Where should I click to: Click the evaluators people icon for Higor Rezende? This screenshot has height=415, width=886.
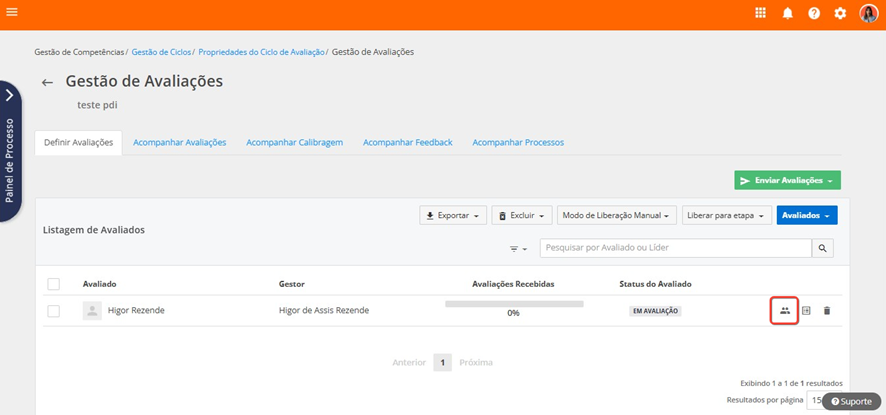click(x=785, y=311)
